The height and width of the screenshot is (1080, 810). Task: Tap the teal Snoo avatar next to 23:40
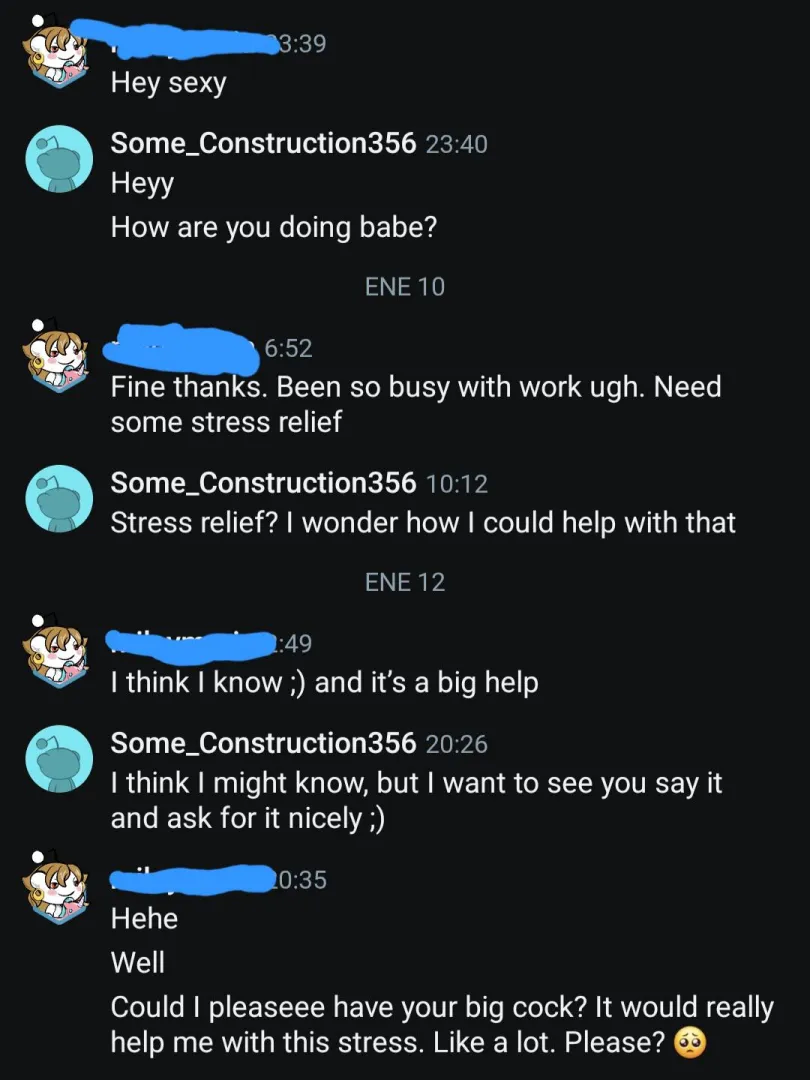click(59, 158)
